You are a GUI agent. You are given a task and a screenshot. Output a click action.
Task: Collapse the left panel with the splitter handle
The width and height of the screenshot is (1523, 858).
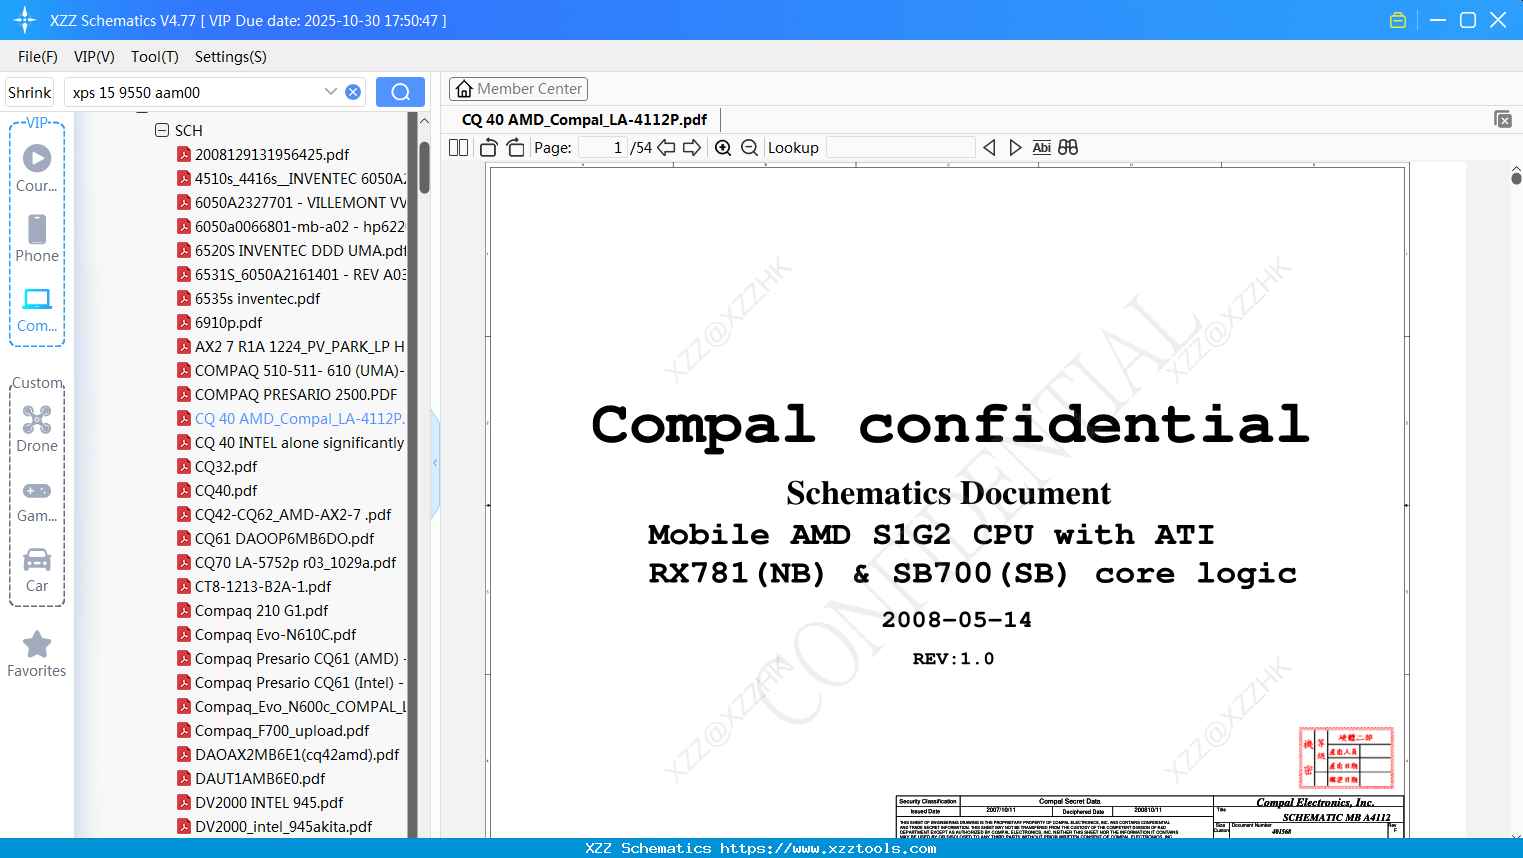435,462
